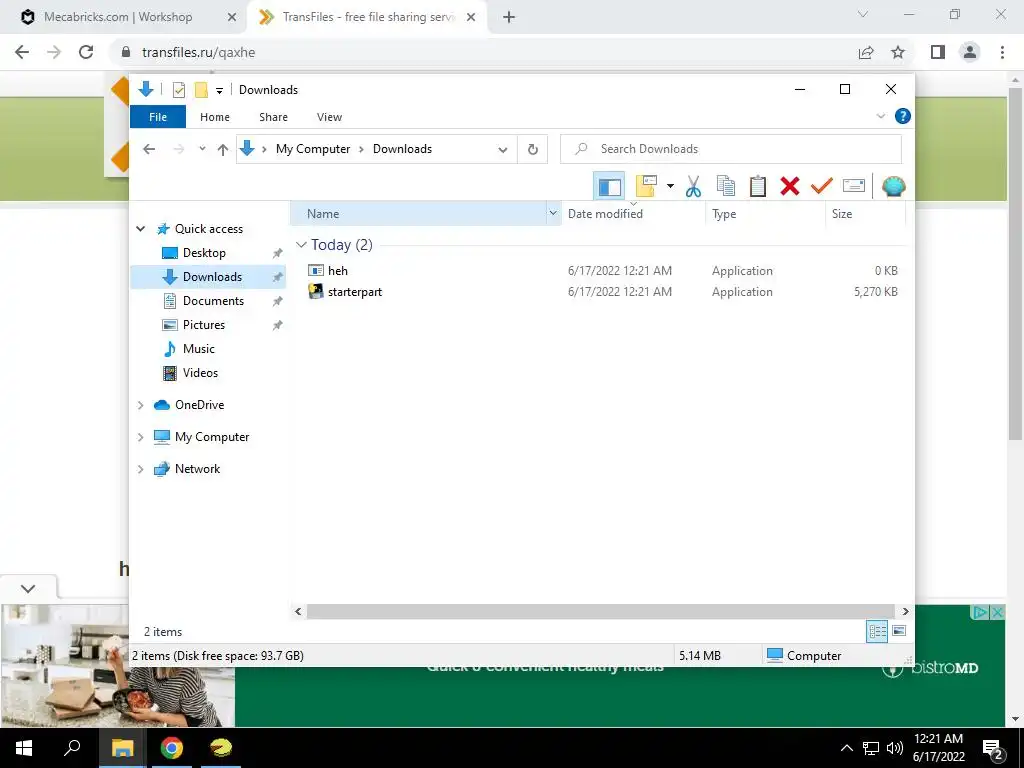
Task: Expand the Network tree node
Action: coord(140,470)
